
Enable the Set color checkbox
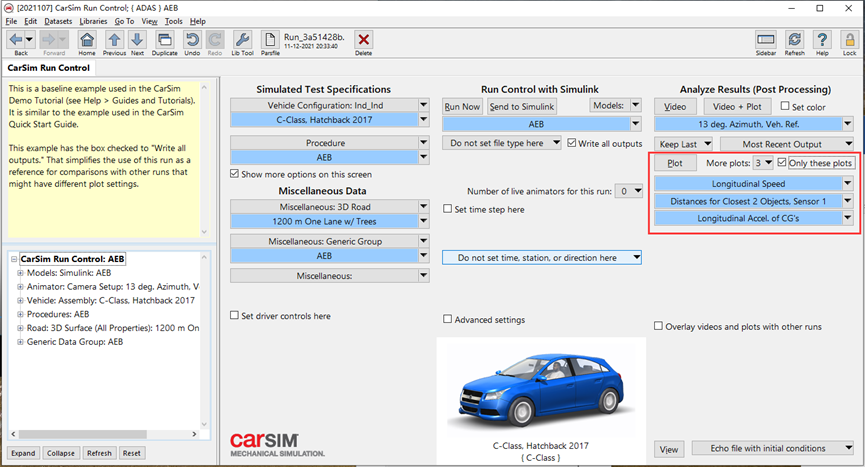785,106
